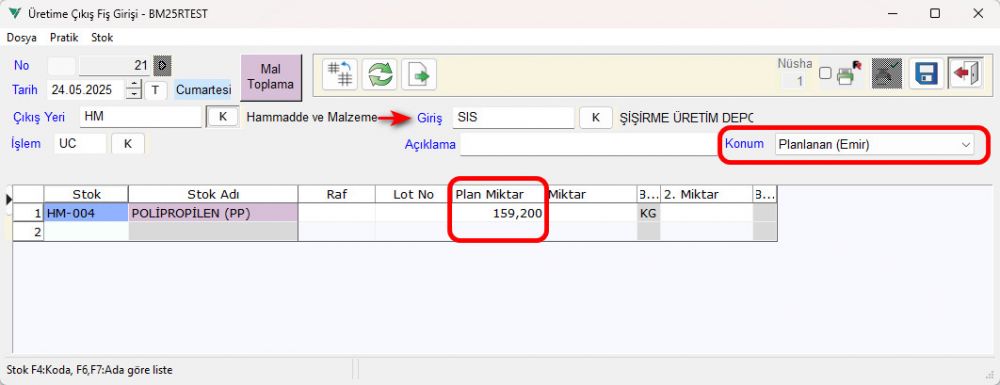This screenshot has height=385, width=1000.
Task: Click the green refresh arrows icon
Action: coord(379,75)
